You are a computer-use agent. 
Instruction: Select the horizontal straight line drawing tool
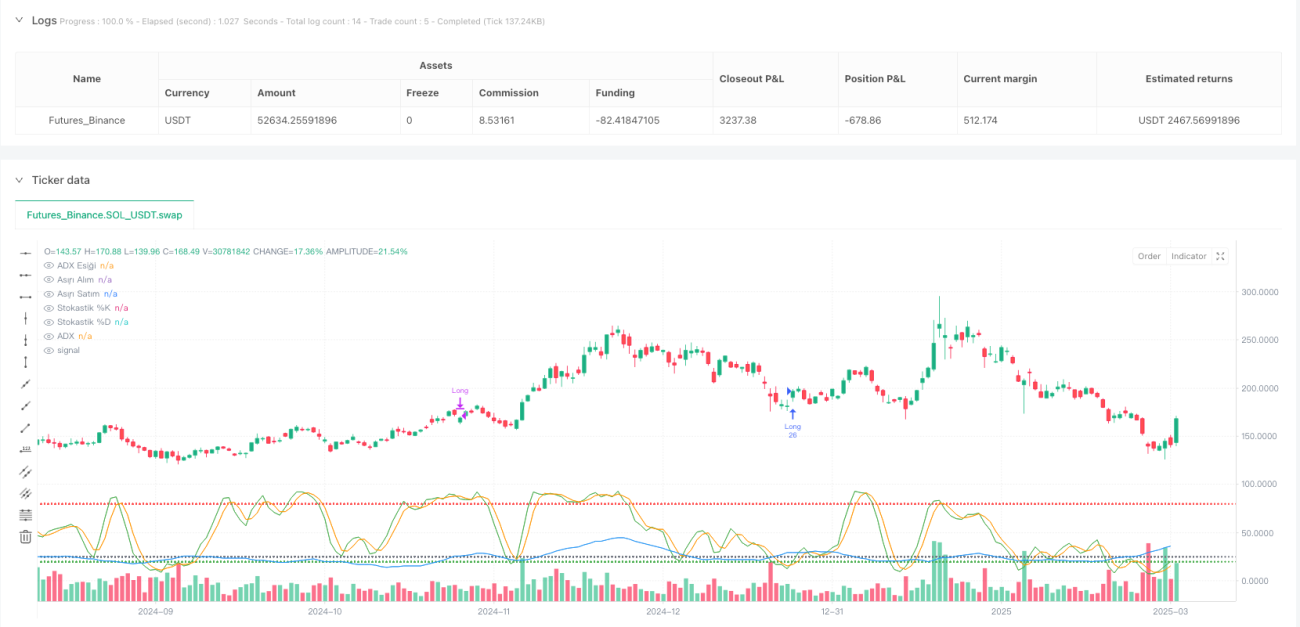(26, 254)
